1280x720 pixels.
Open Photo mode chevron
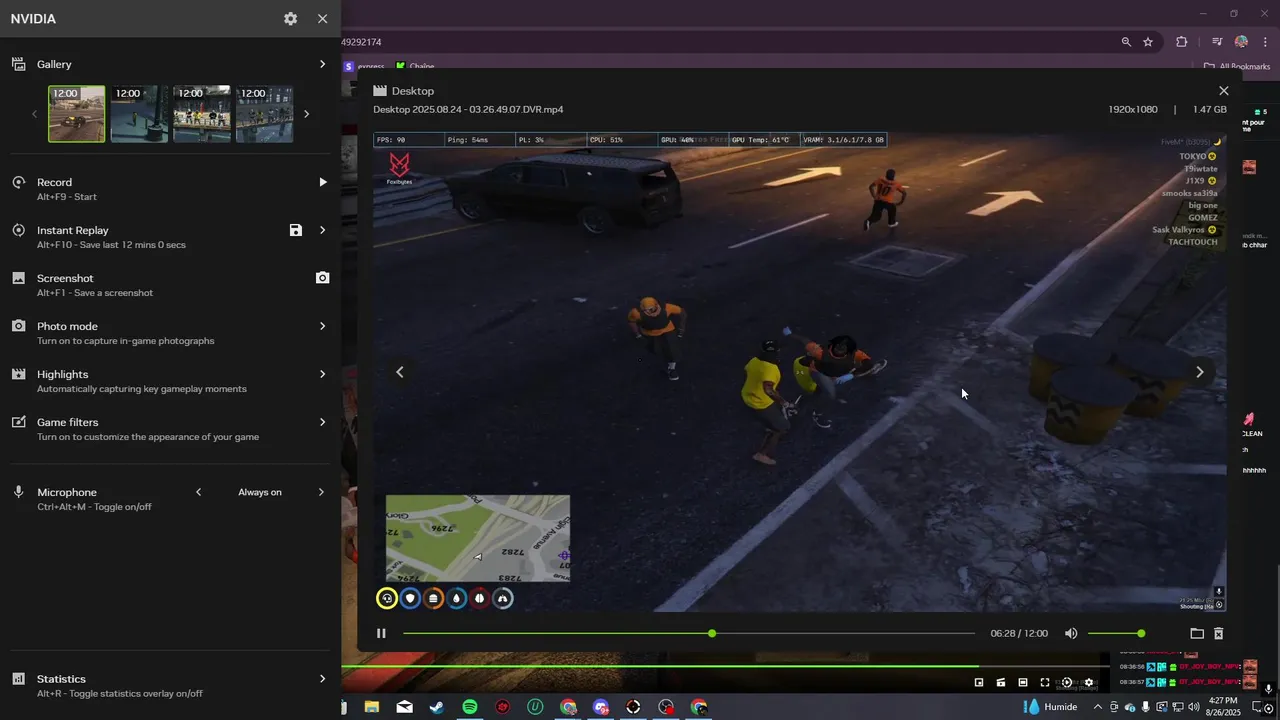pos(322,326)
